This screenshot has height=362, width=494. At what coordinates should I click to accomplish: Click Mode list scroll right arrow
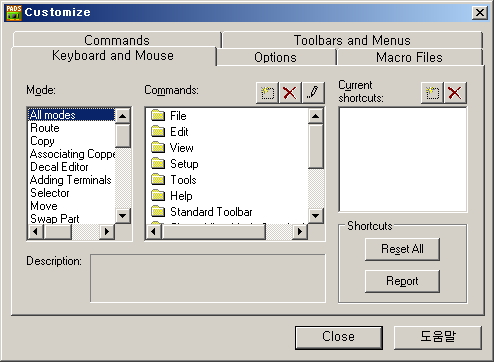click(x=107, y=231)
